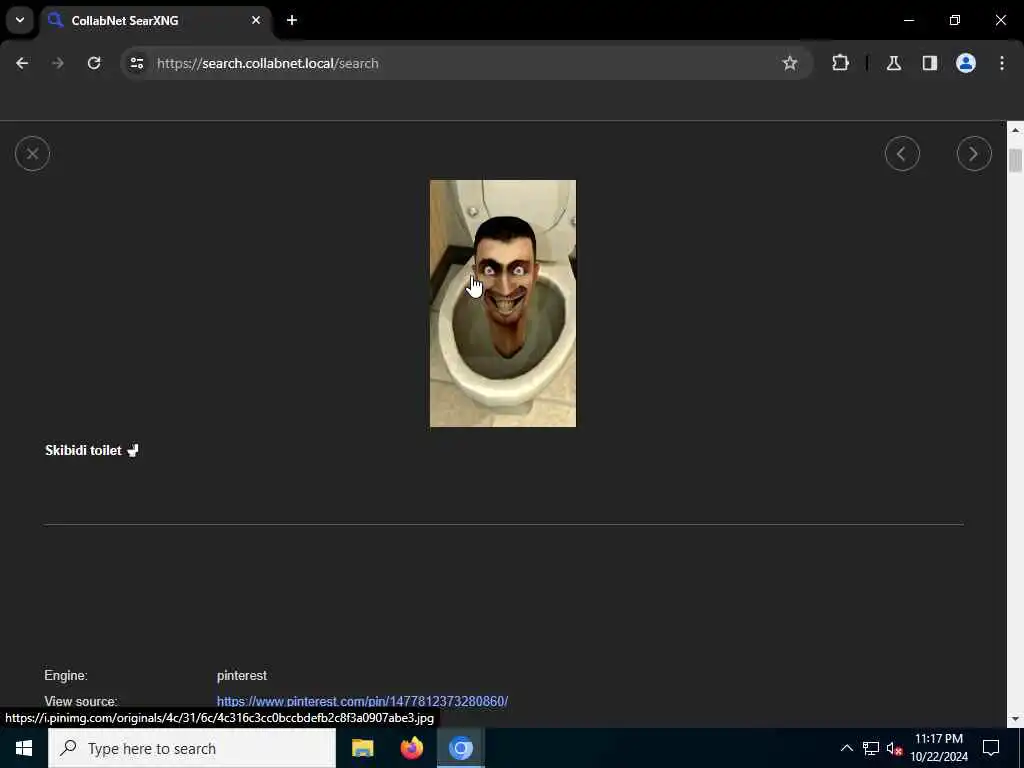Reload the current page
Viewport: 1024px width, 768px height.
tap(94, 63)
